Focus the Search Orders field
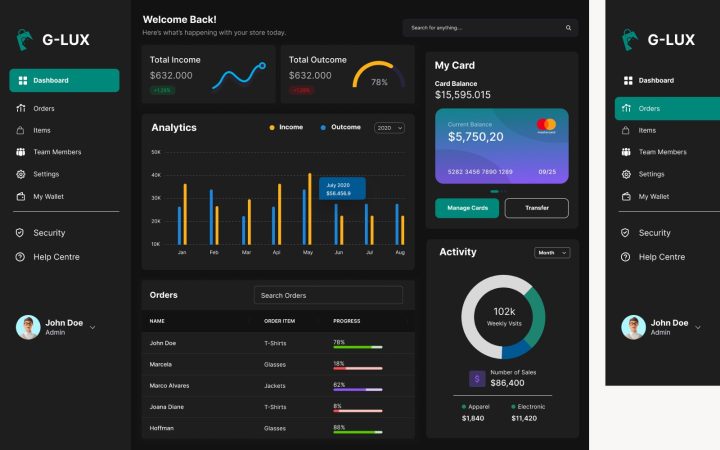 (x=328, y=295)
